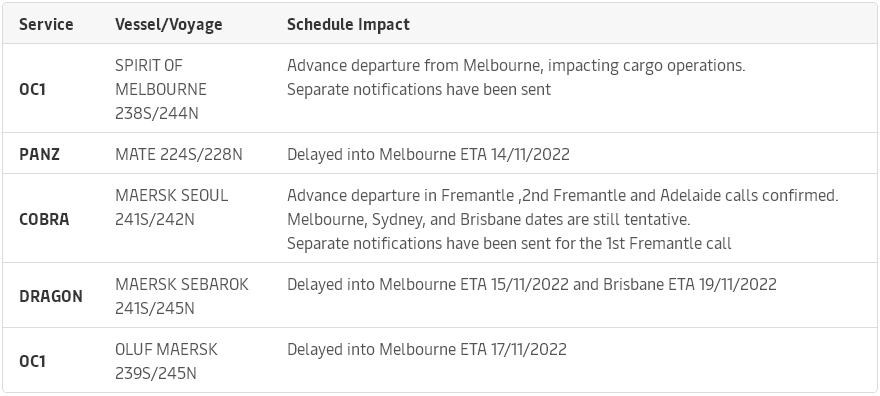This screenshot has height=396, width=880.
Task: Click the MAERSK SEBAROK 241S/245N cell
Action: click(181, 296)
